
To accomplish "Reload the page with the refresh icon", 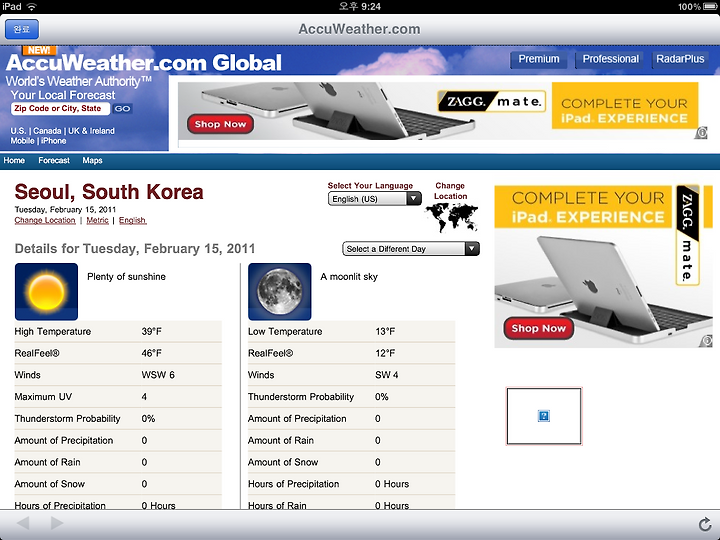I will coord(705,524).
